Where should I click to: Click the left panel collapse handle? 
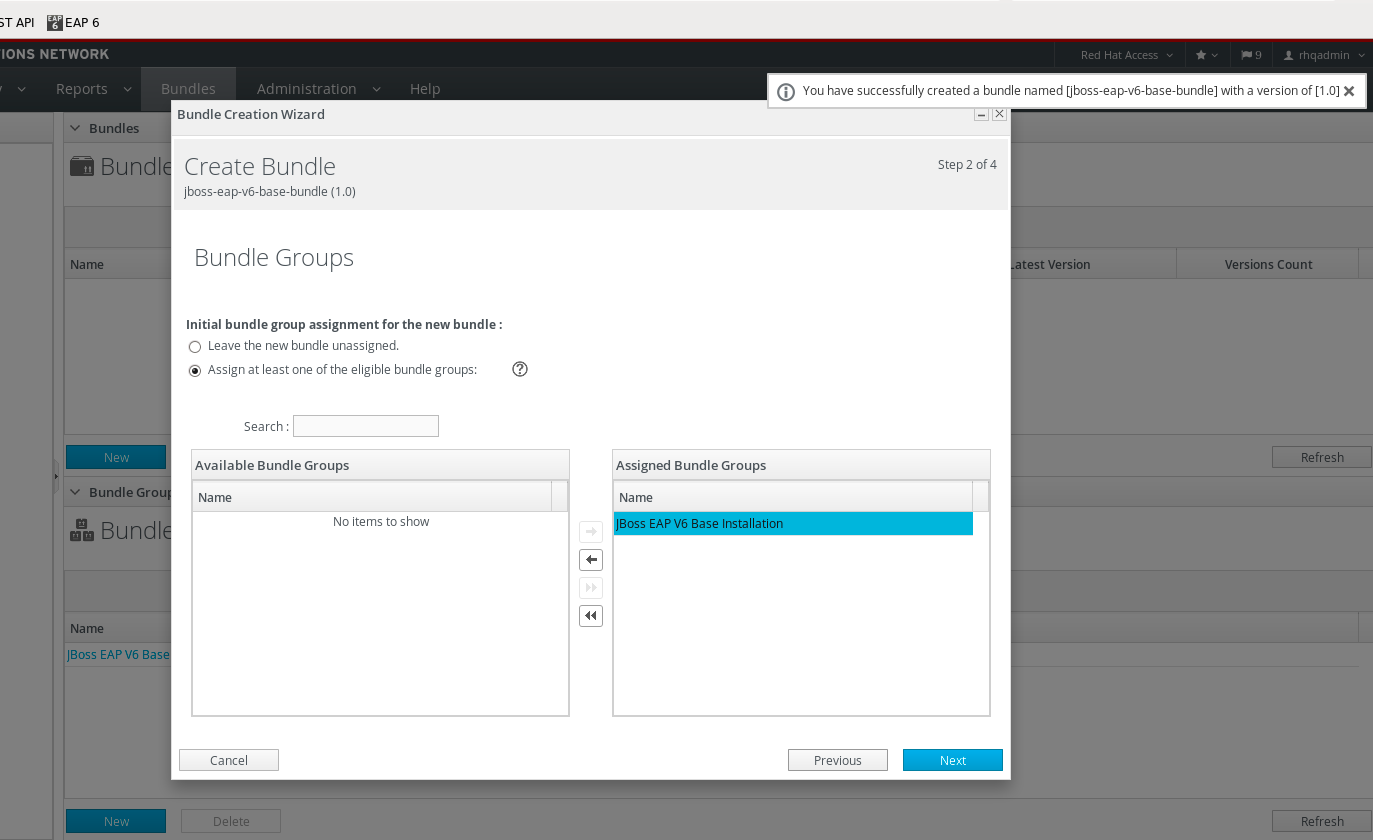(56, 477)
